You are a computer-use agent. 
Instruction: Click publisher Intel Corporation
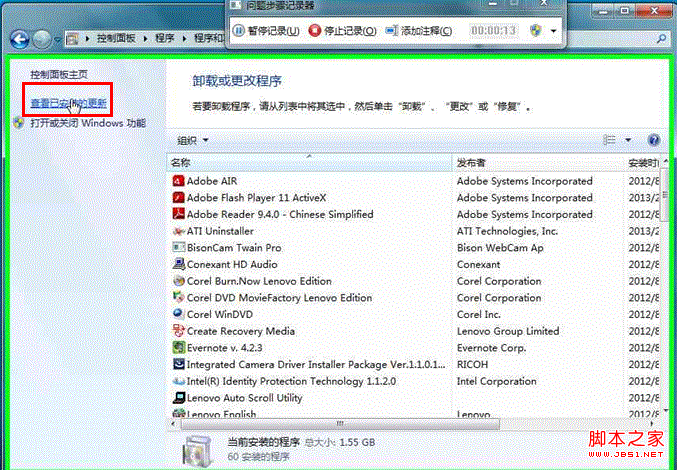coord(497,382)
